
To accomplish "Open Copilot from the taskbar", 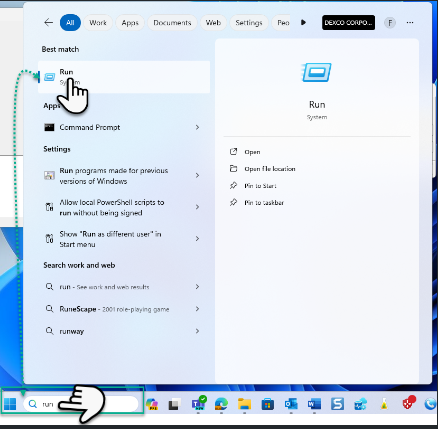I will pyautogui.click(x=152, y=404).
